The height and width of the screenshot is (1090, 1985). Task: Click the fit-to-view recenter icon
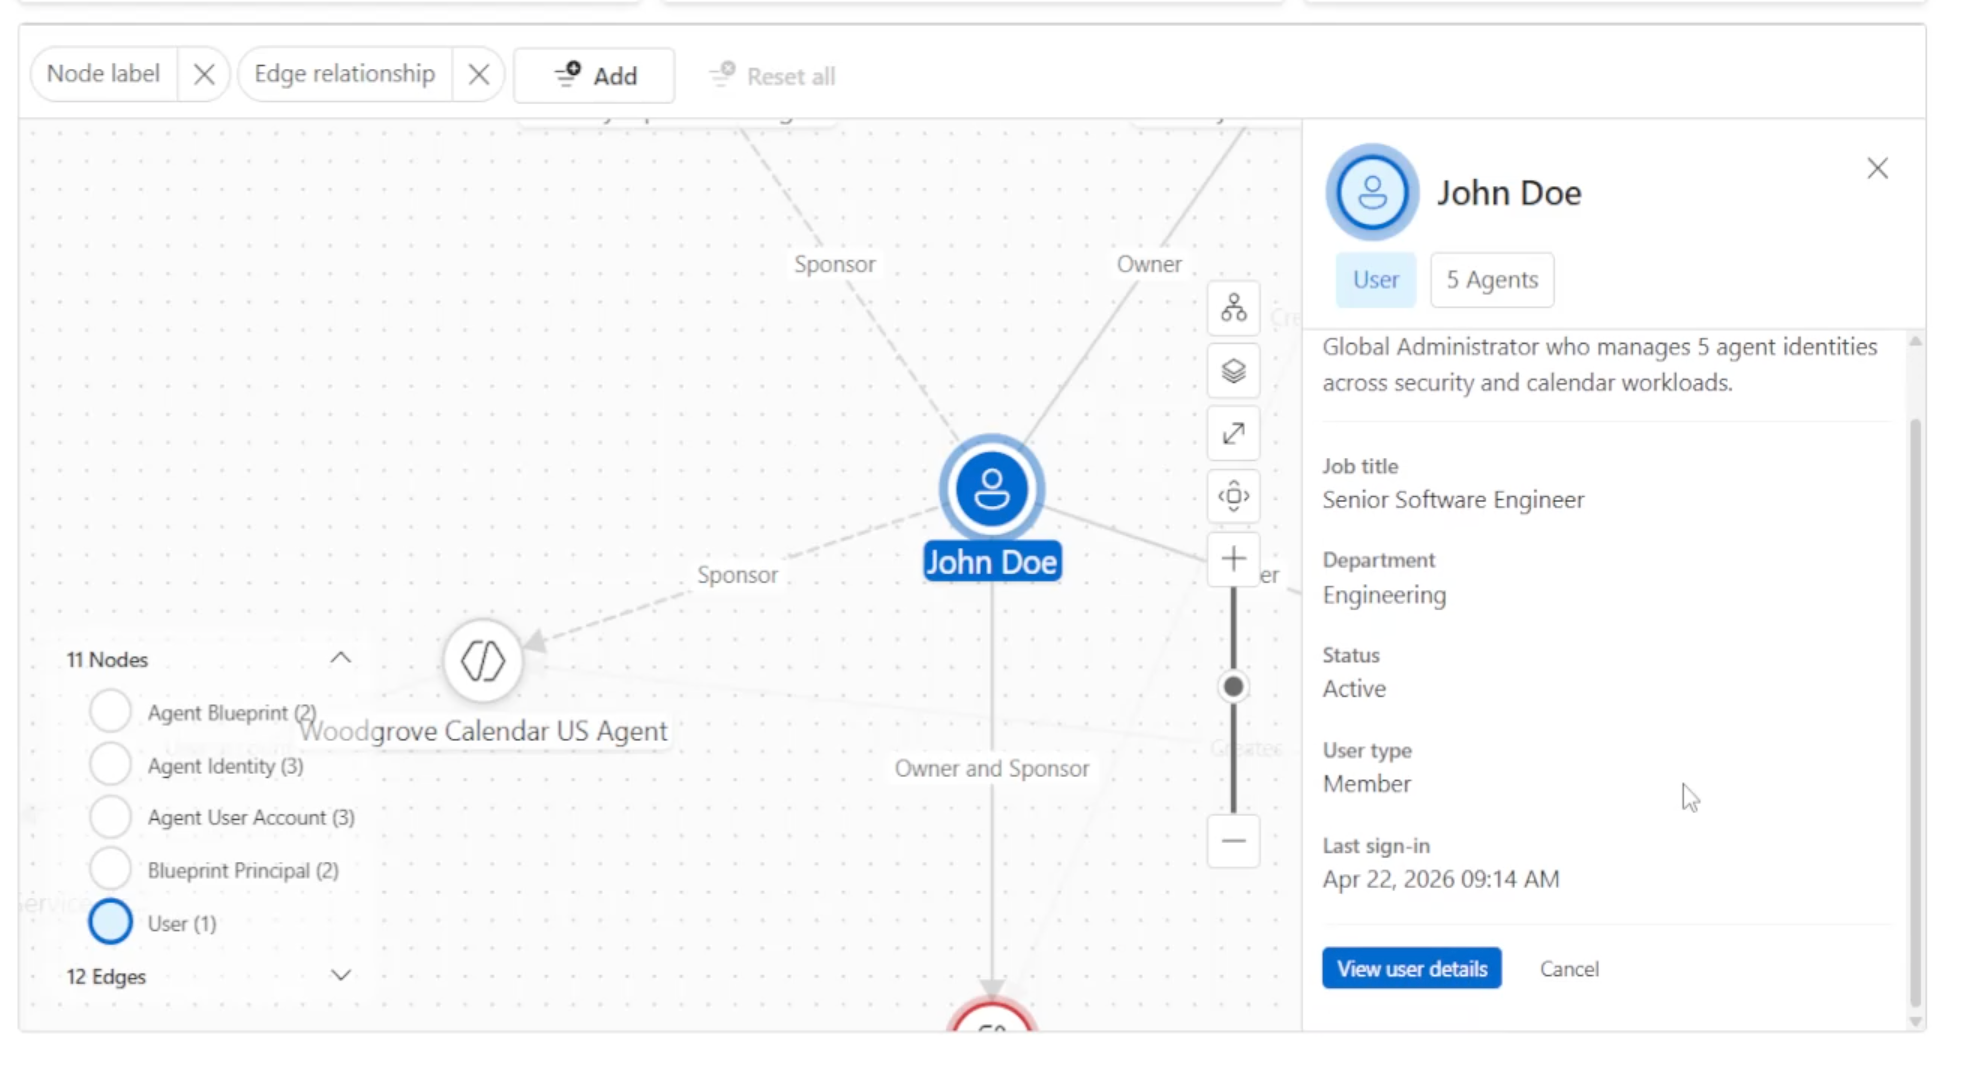pos(1233,496)
